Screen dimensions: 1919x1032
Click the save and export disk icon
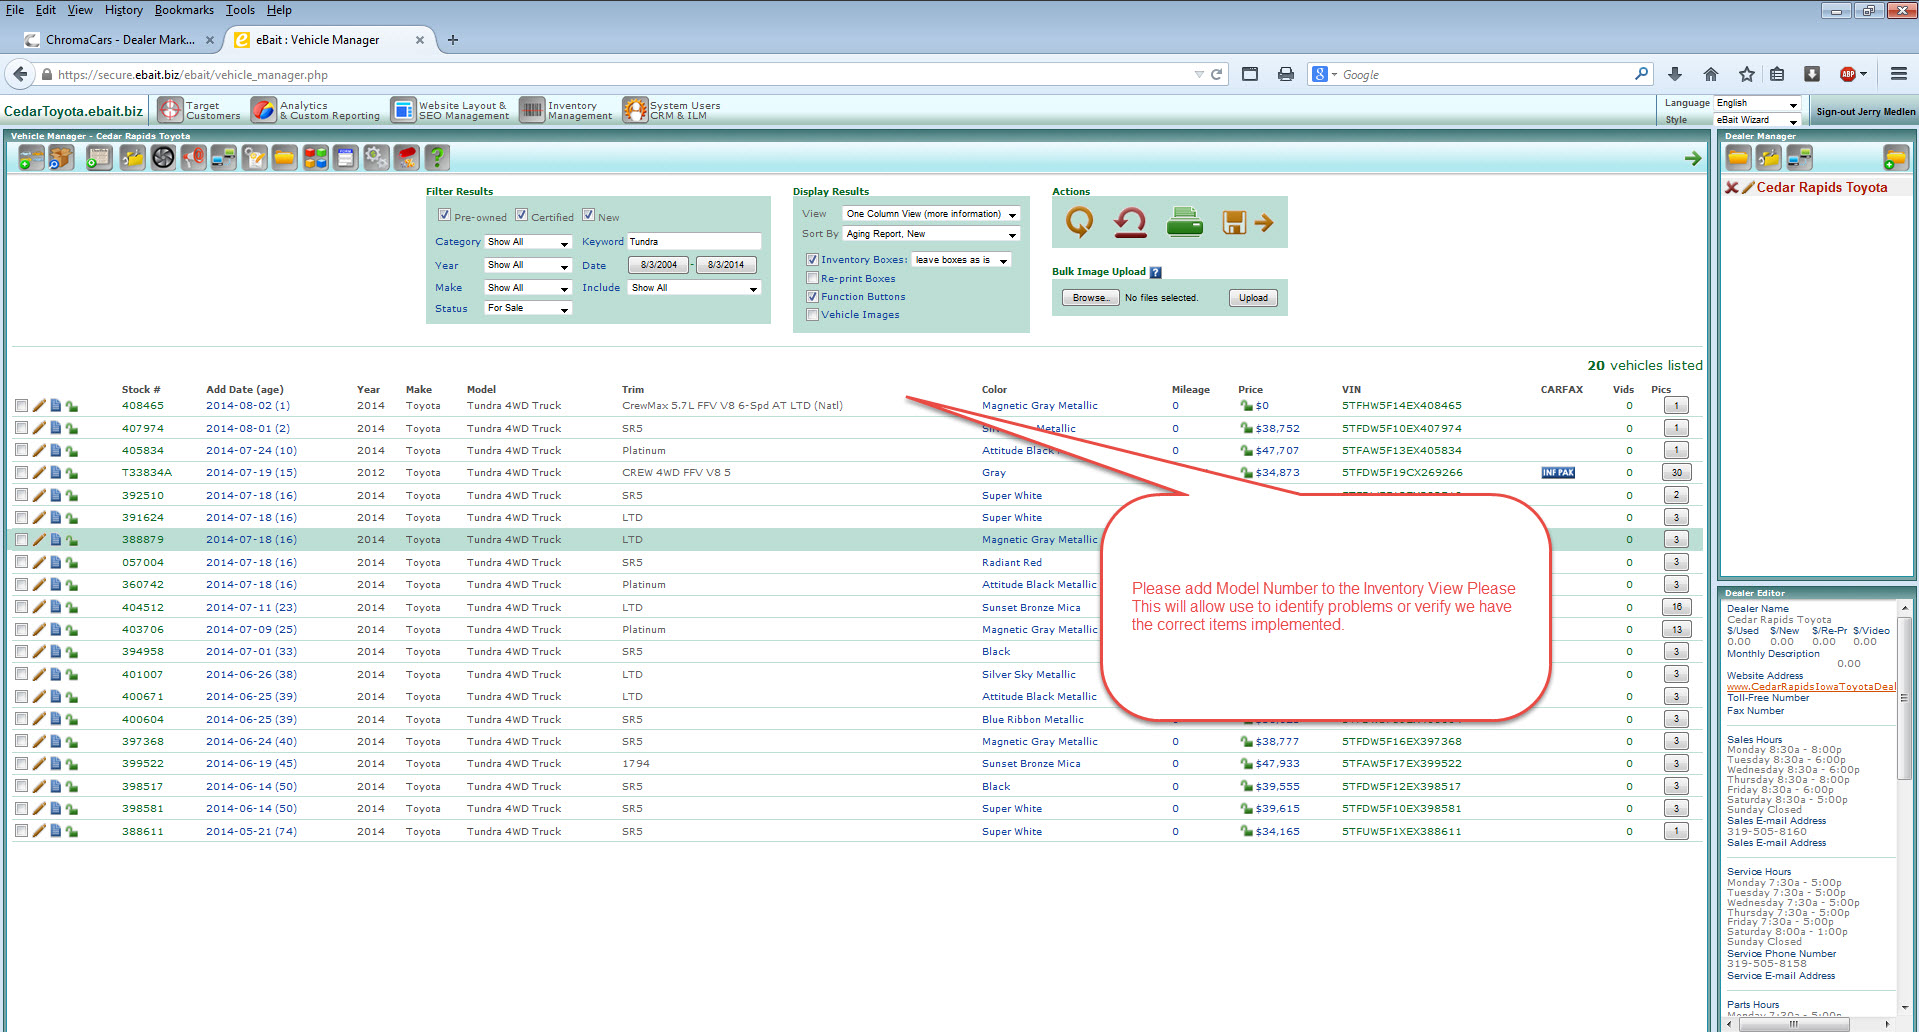tap(1247, 222)
